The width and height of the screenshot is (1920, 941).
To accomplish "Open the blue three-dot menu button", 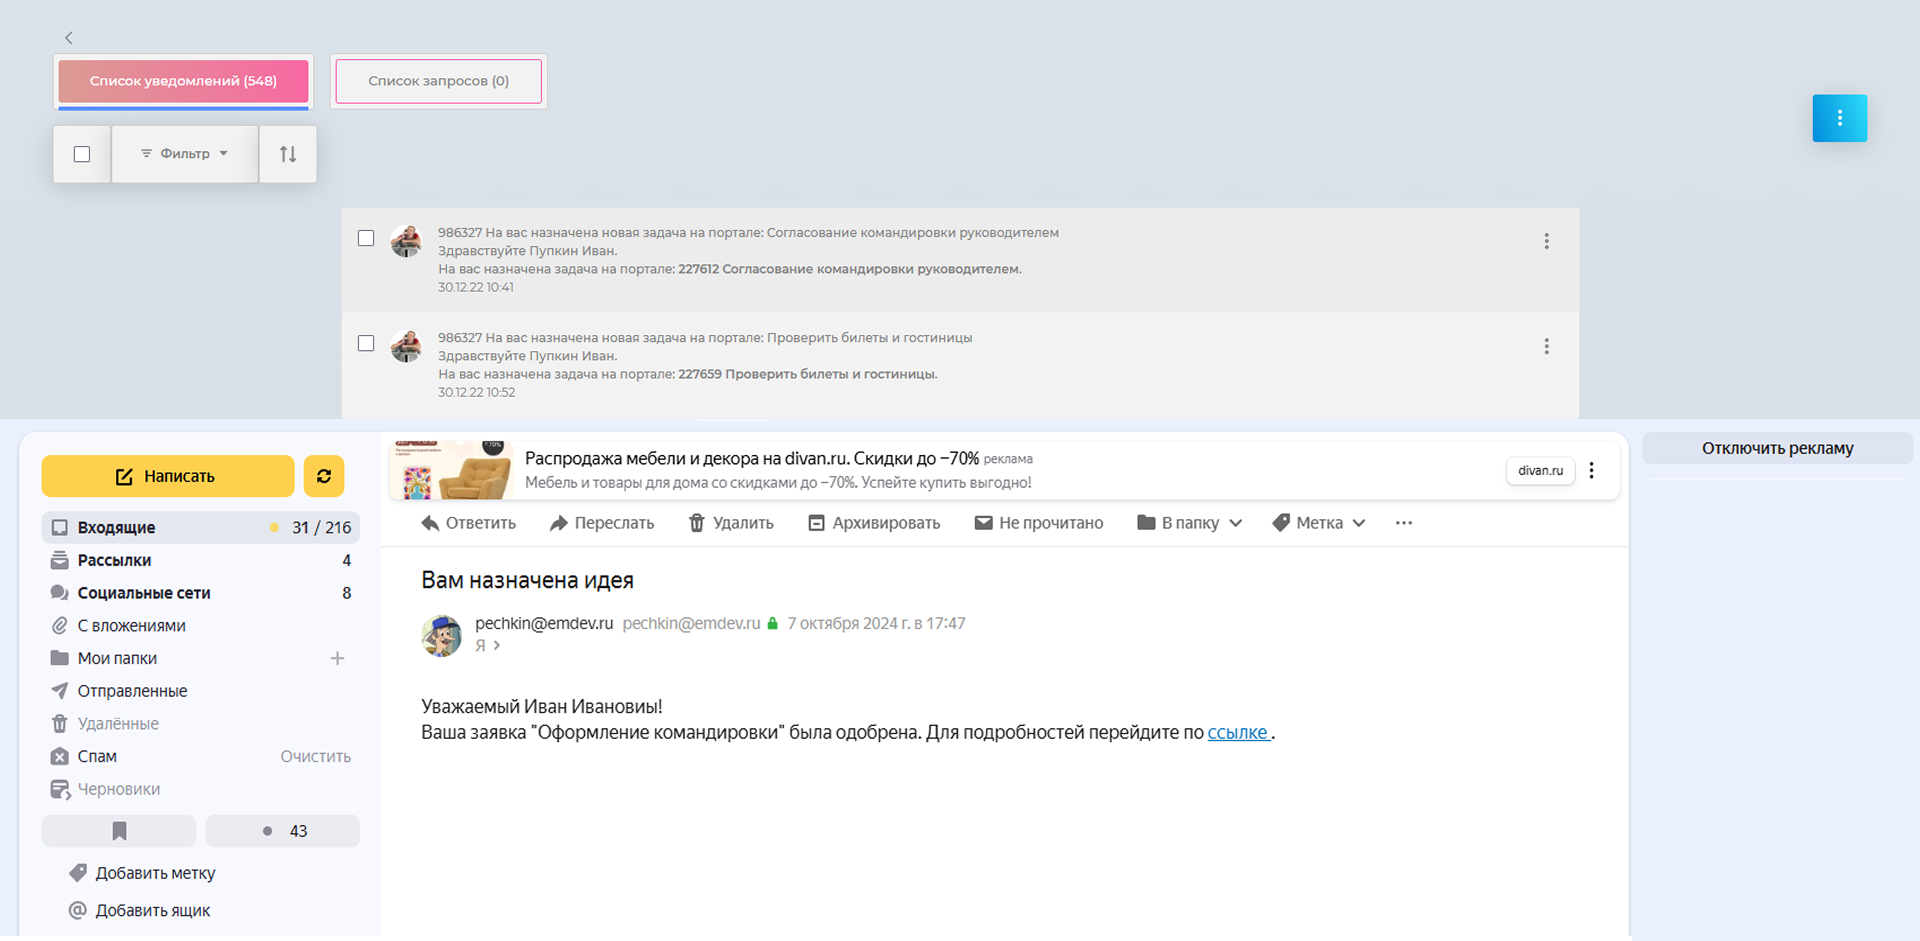I will [1839, 118].
